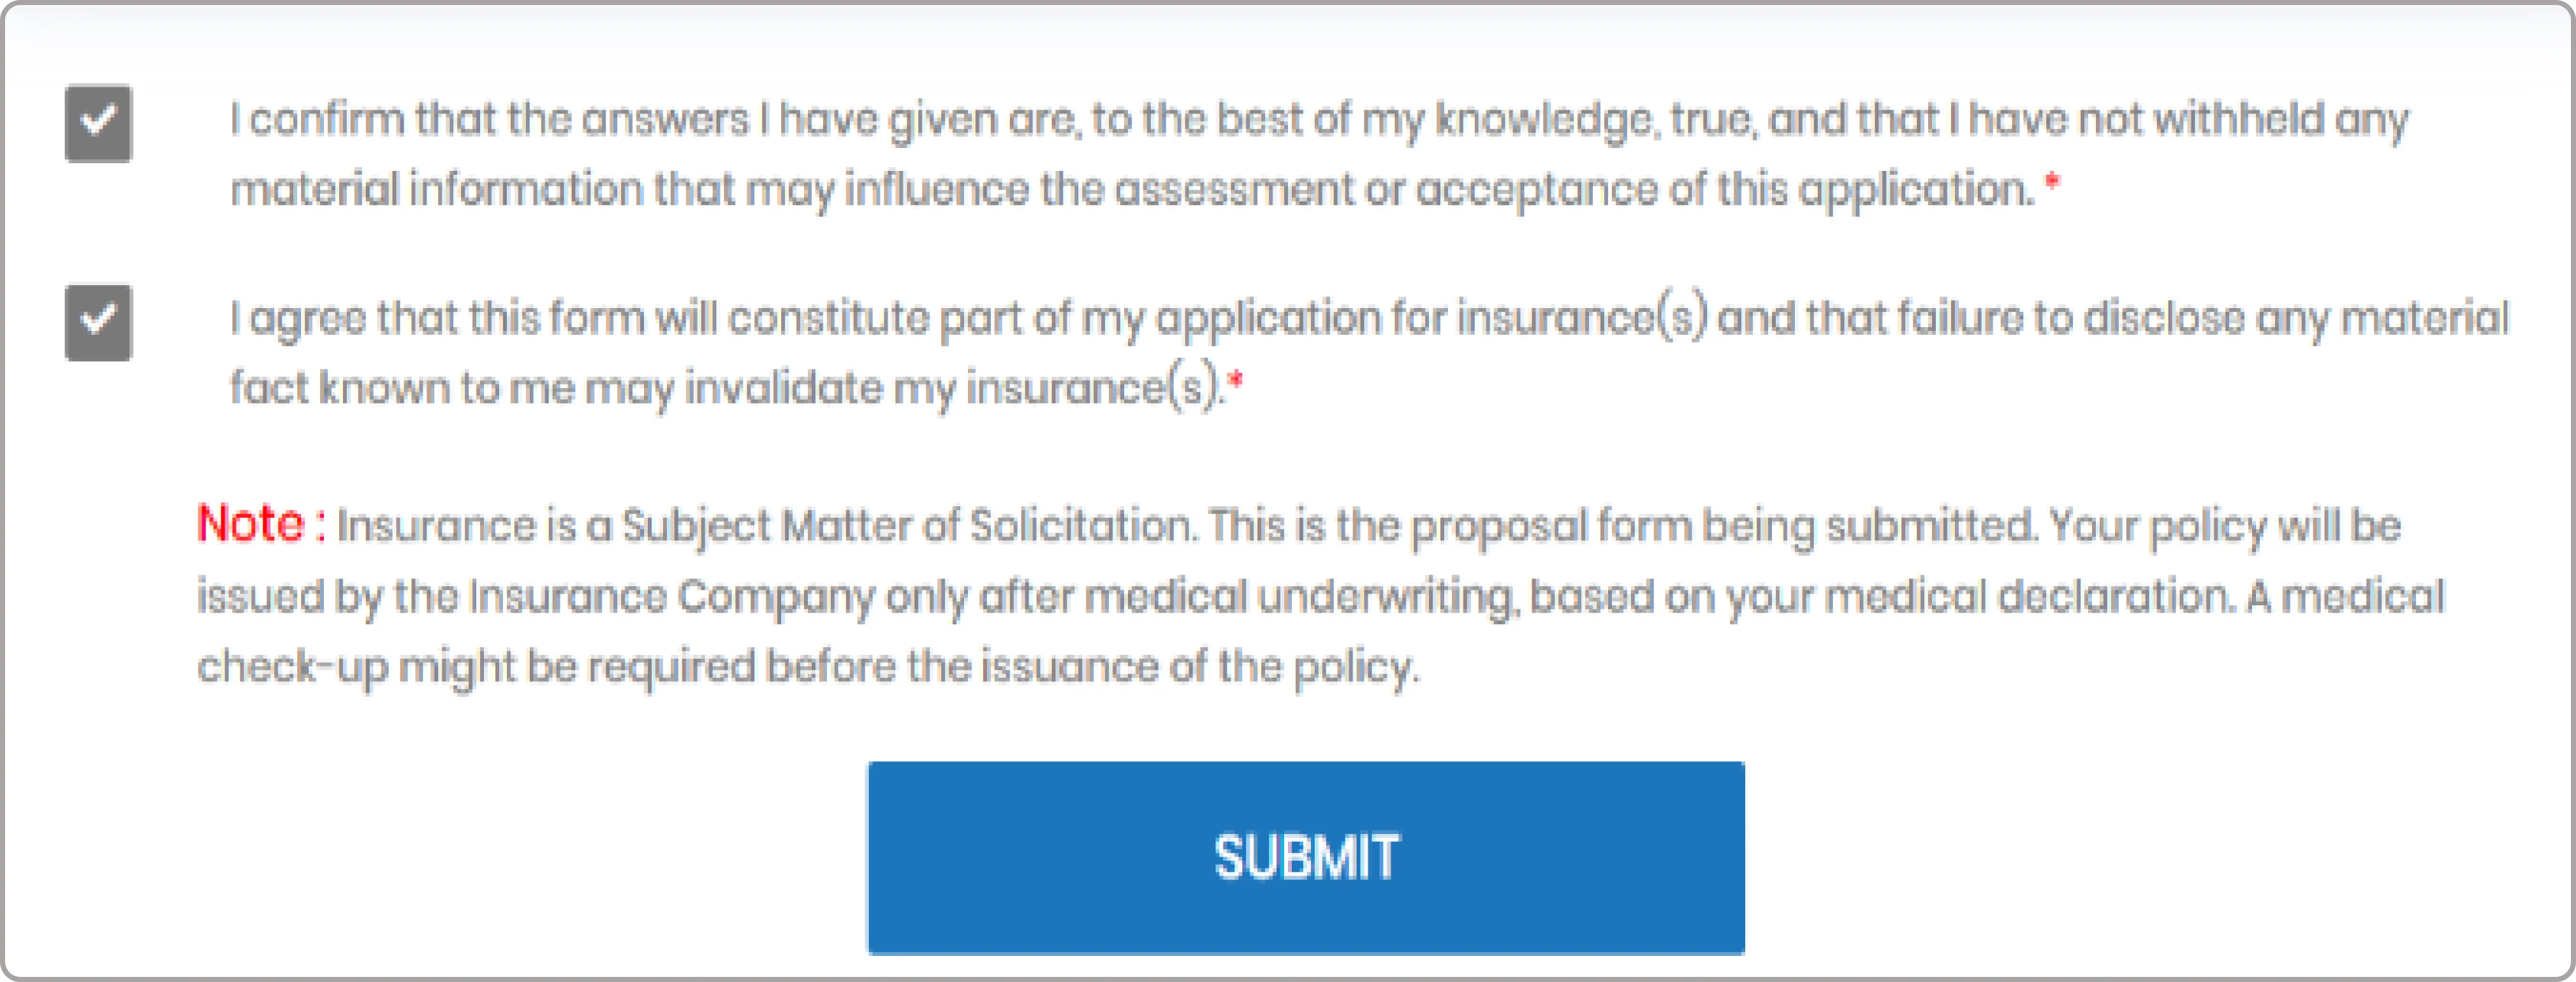Viewport: 2576px width, 982px height.
Task: Click the 'I agree that this form' label line
Action: (1369, 319)
